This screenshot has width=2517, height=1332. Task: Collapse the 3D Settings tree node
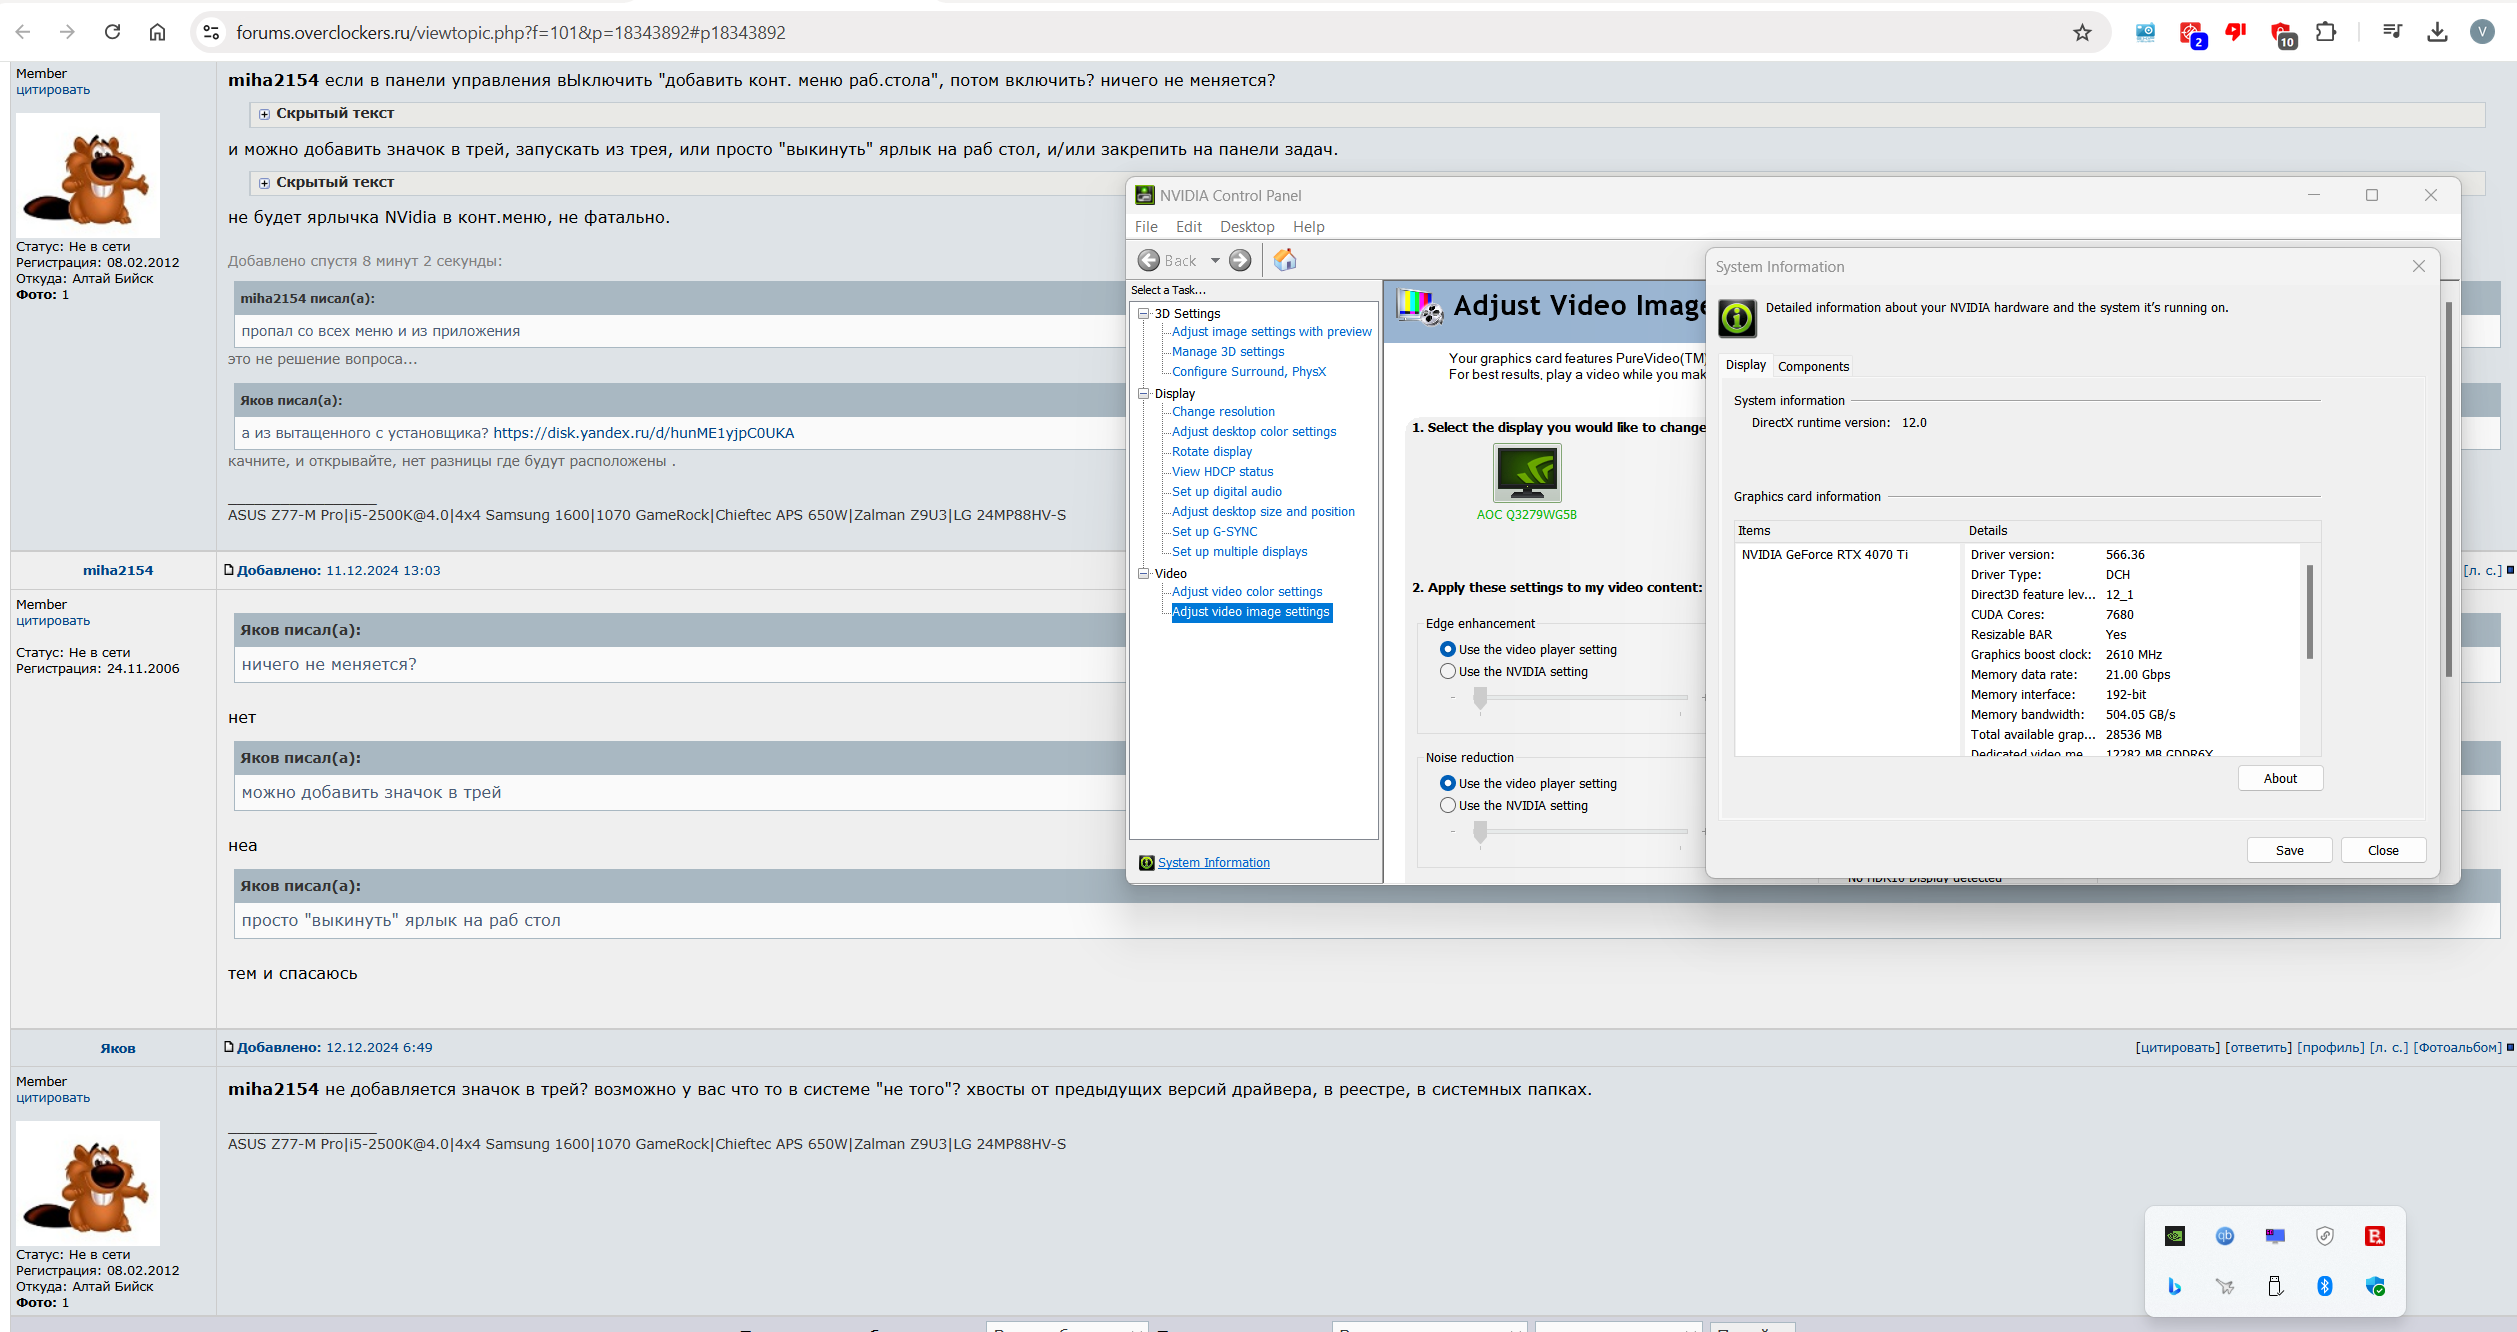(1143, 313)
